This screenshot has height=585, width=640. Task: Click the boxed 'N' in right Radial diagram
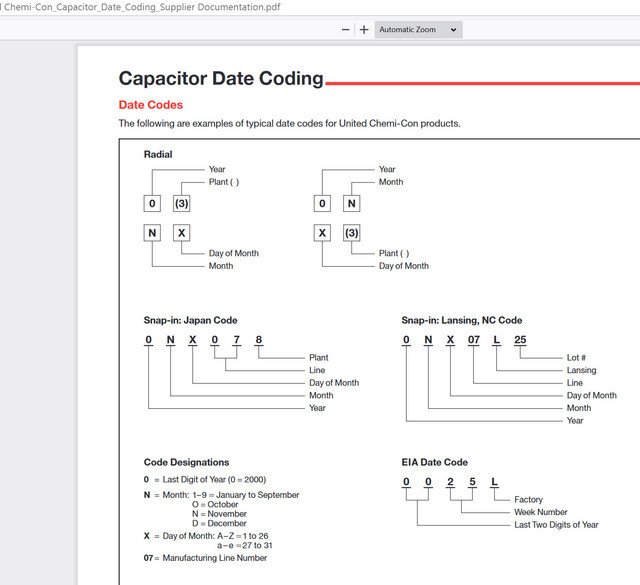[351, 203]
